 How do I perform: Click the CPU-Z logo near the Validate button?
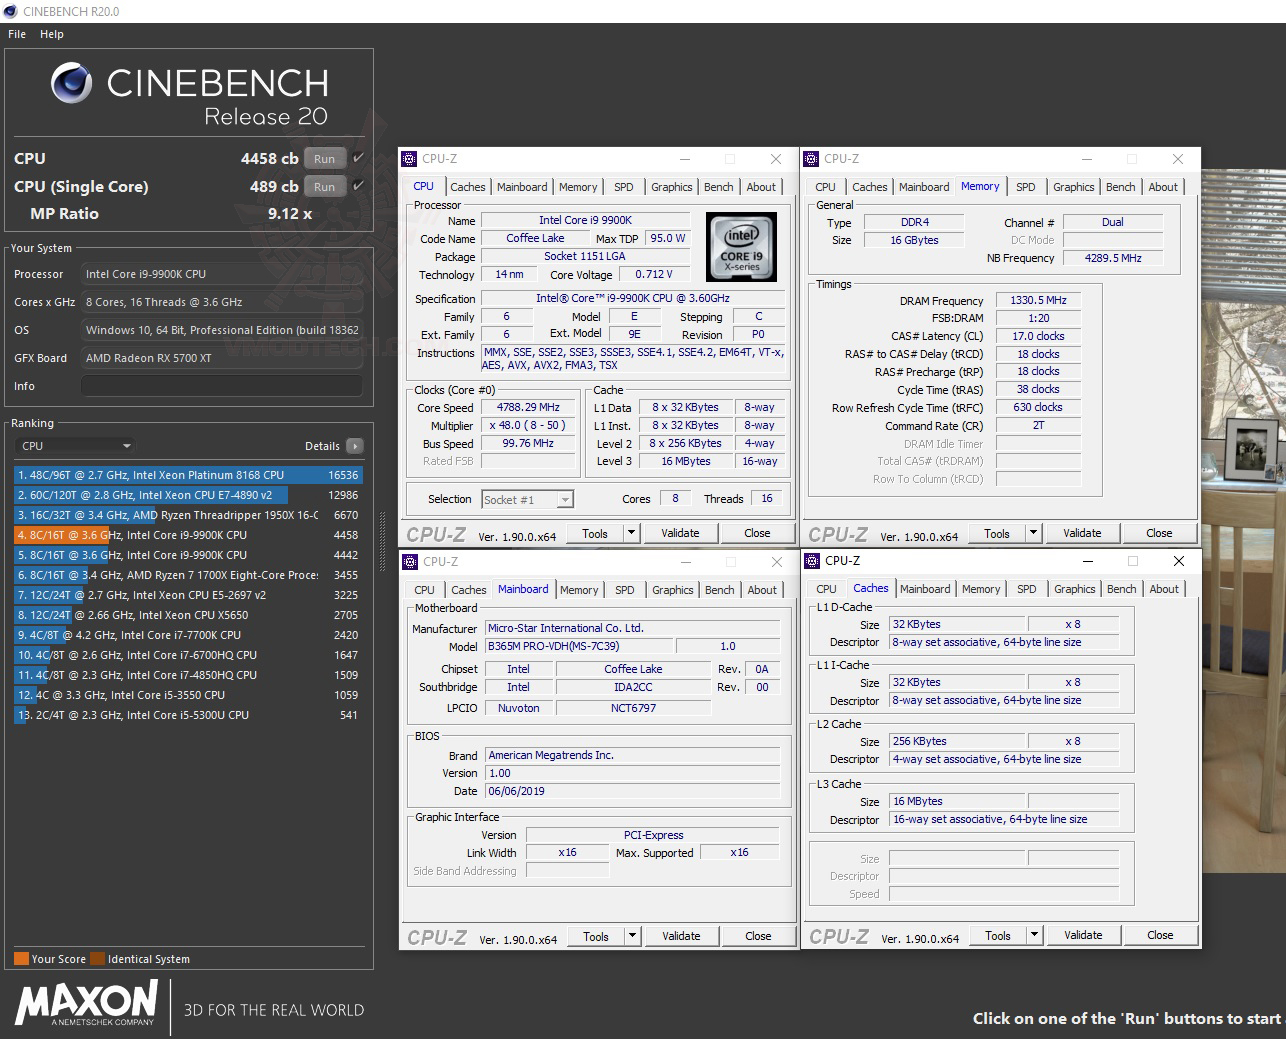(x=435, y=532)
